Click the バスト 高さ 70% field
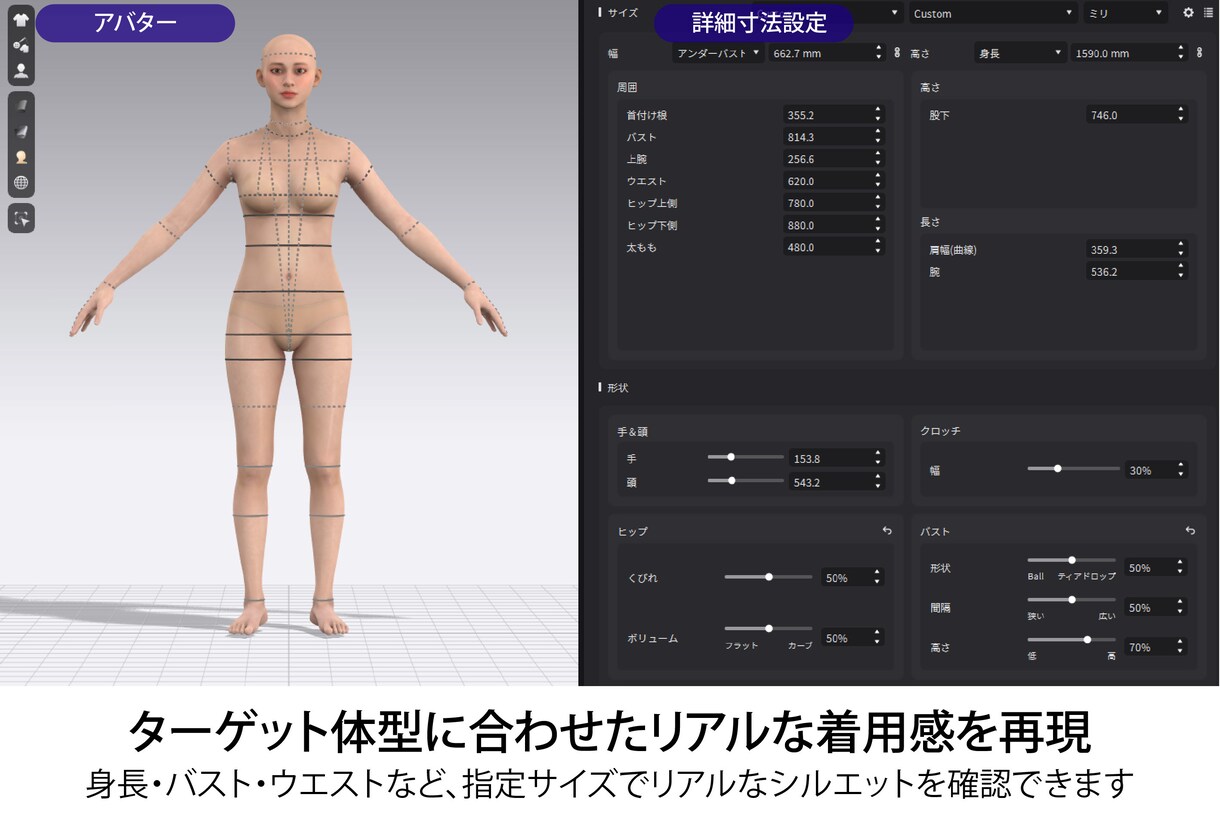Image resolution: width=1220 pixels, height=813 pixels. coord(1156,647)
